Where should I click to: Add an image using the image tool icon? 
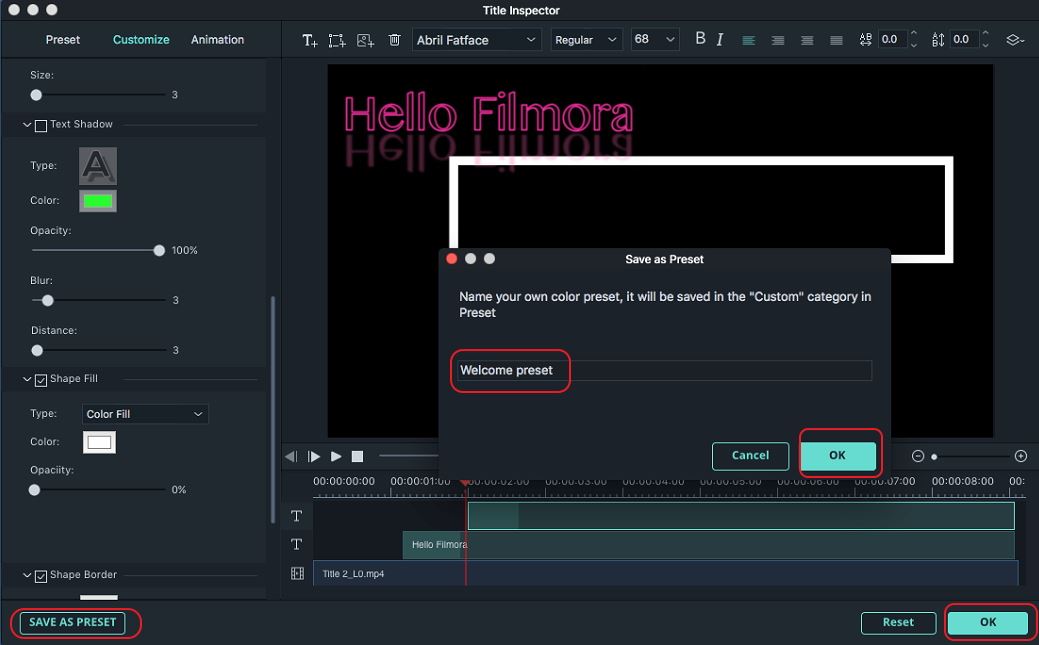tap(365, 40)
